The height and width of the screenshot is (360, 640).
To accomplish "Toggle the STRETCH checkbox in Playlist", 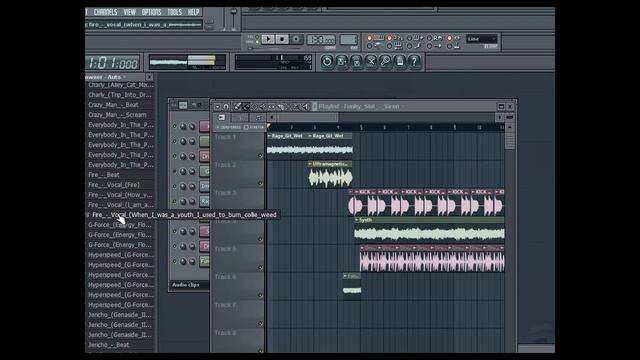I will [x=246, y=127].
